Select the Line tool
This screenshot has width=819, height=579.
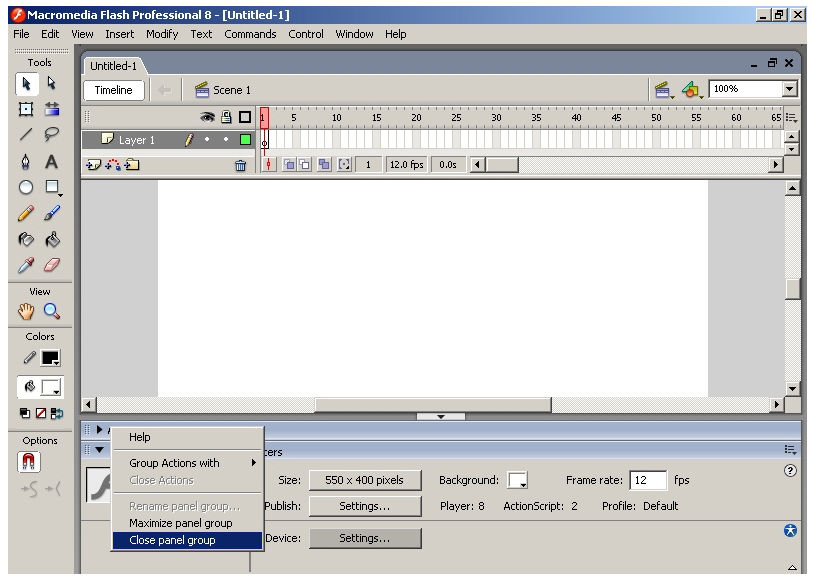(x=26, y=135)
